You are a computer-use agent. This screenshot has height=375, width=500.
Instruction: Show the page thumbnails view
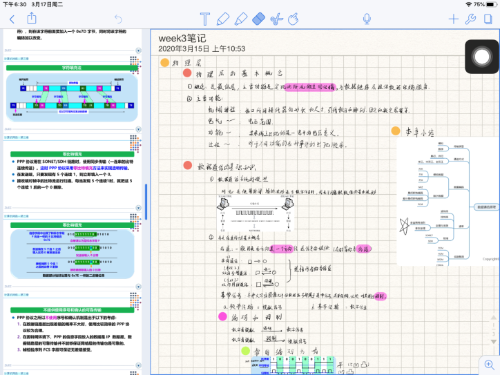(488, 19)
